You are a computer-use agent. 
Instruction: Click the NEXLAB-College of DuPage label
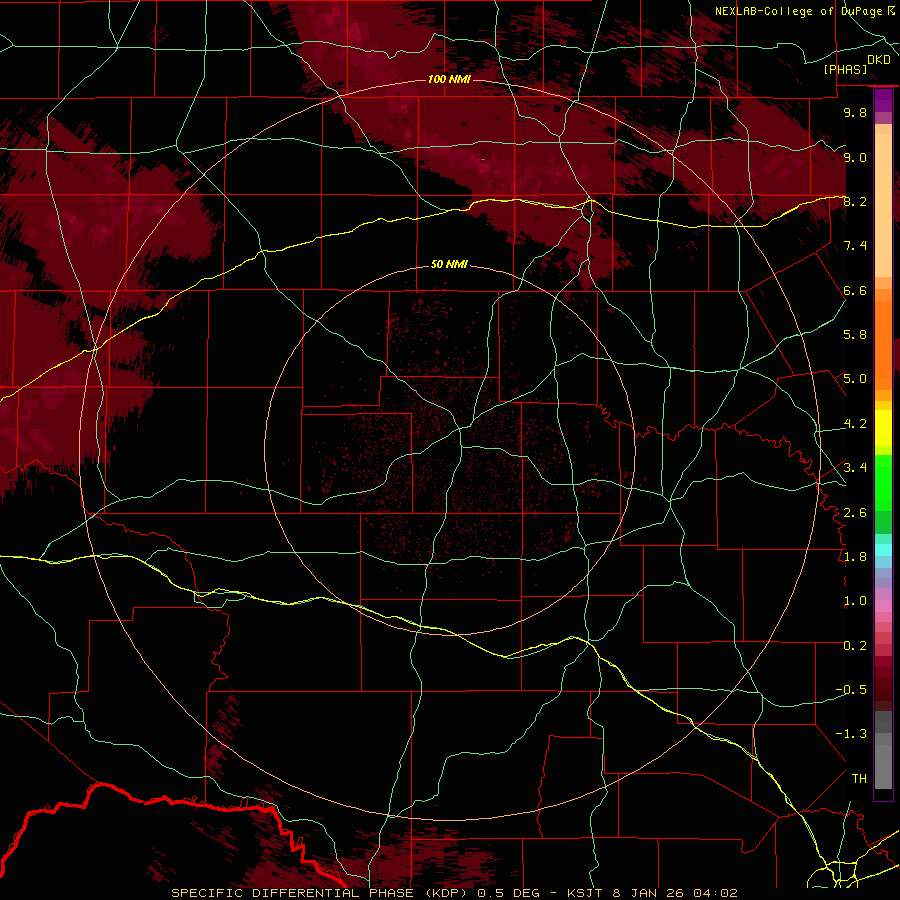tap(801, 11)
